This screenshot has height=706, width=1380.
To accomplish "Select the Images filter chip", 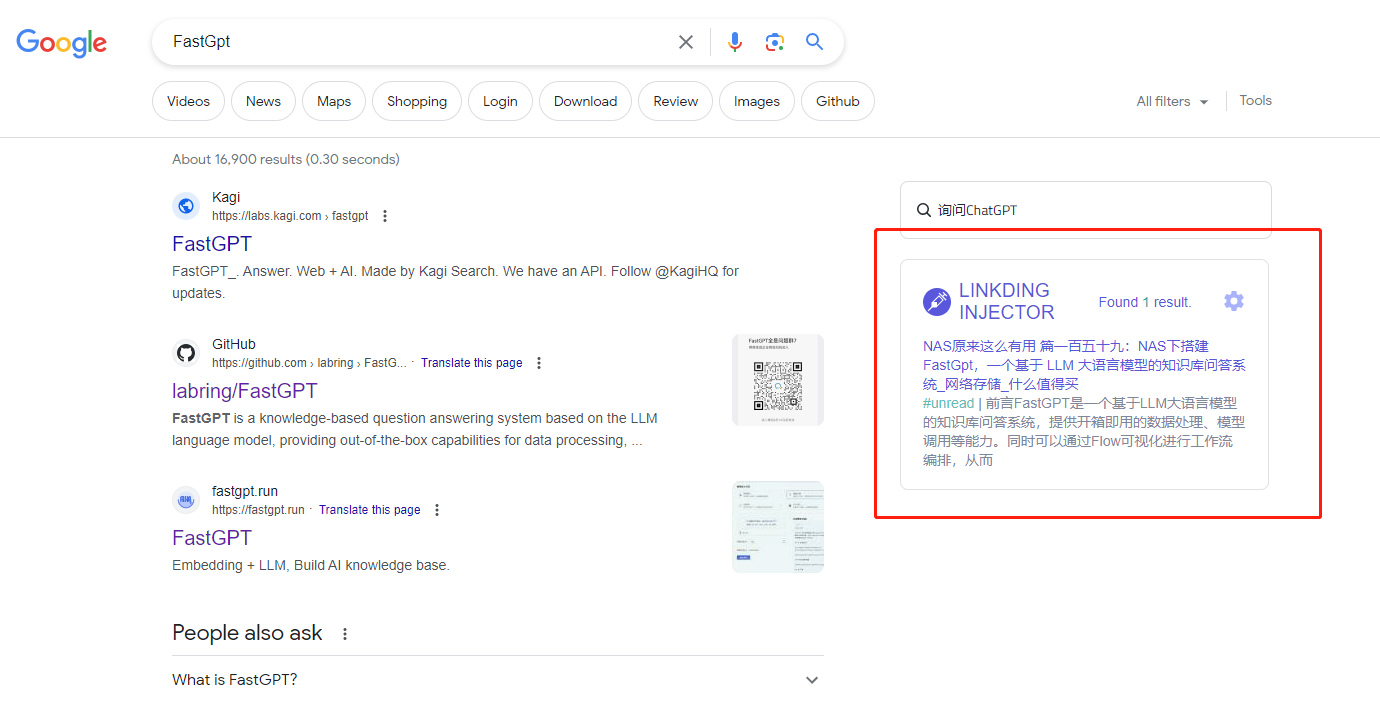I will 756,101.
